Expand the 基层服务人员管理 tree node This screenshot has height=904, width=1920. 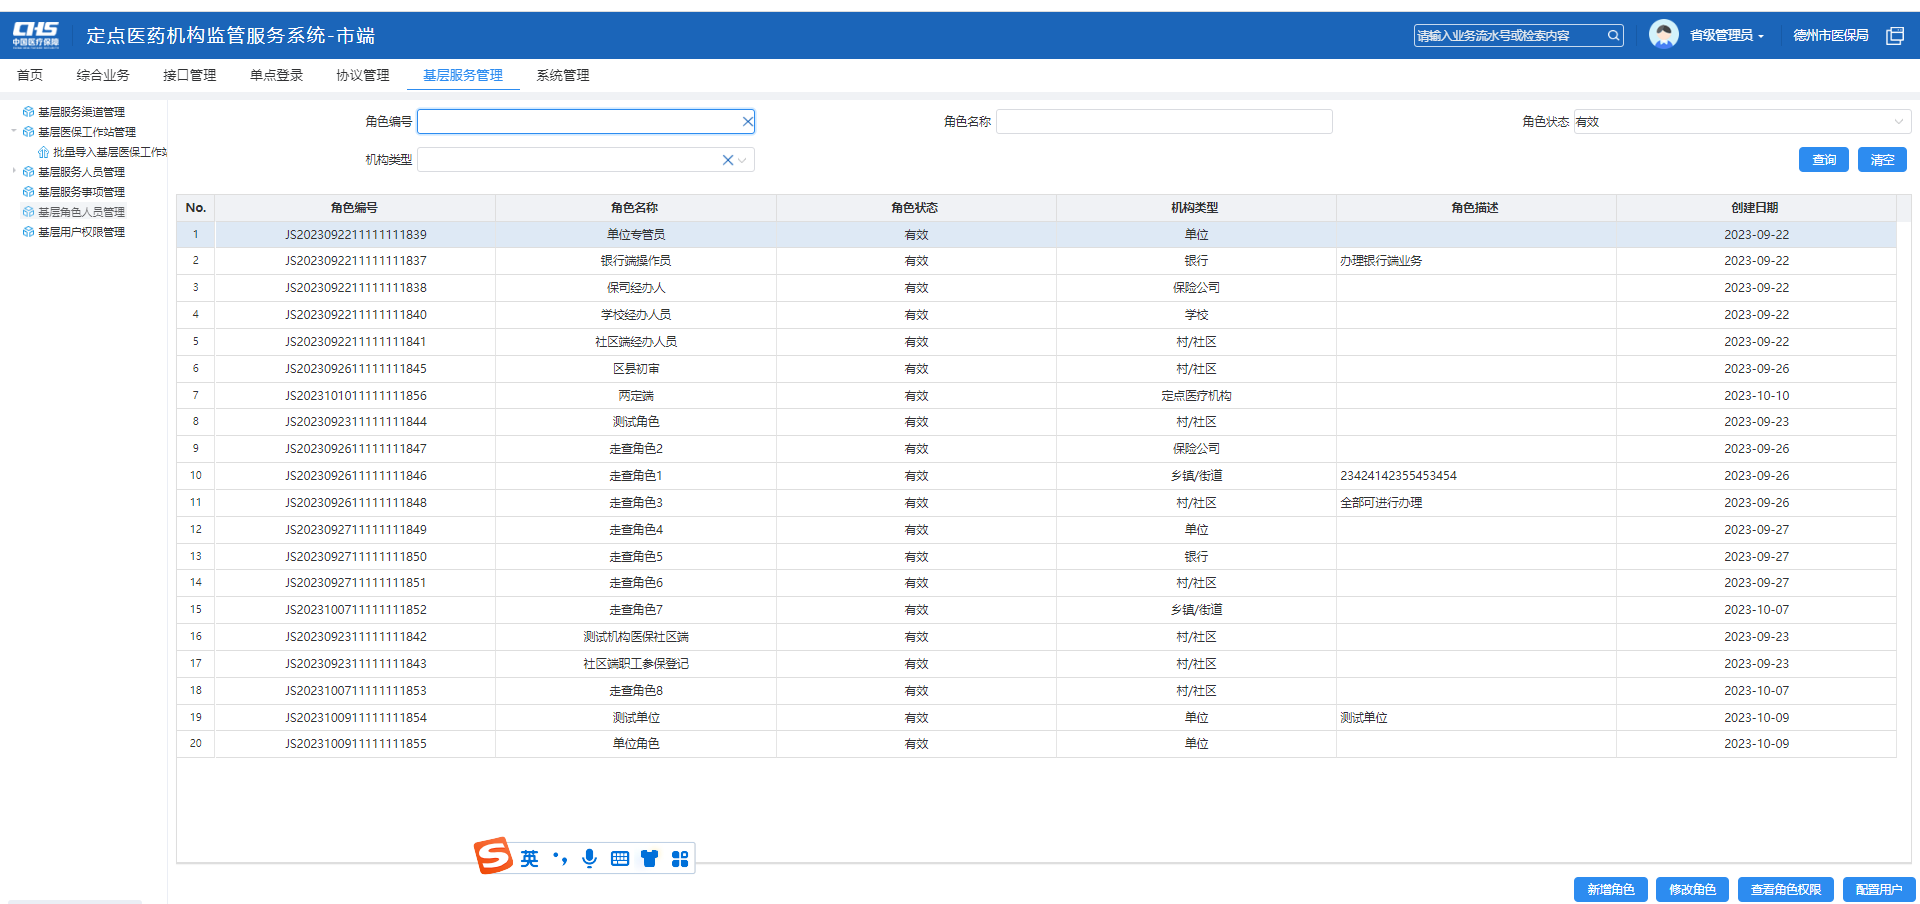(14, 172)
